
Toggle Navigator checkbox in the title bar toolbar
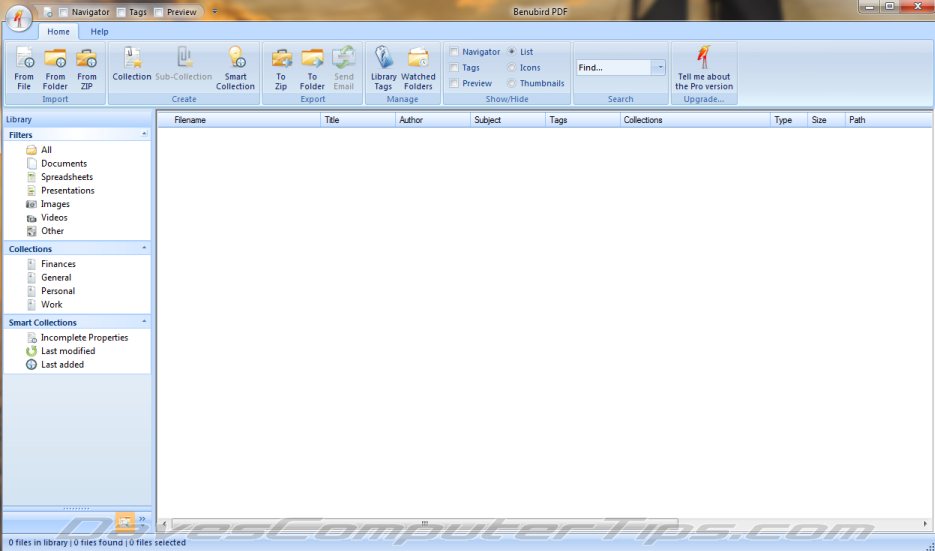point(63,12)
